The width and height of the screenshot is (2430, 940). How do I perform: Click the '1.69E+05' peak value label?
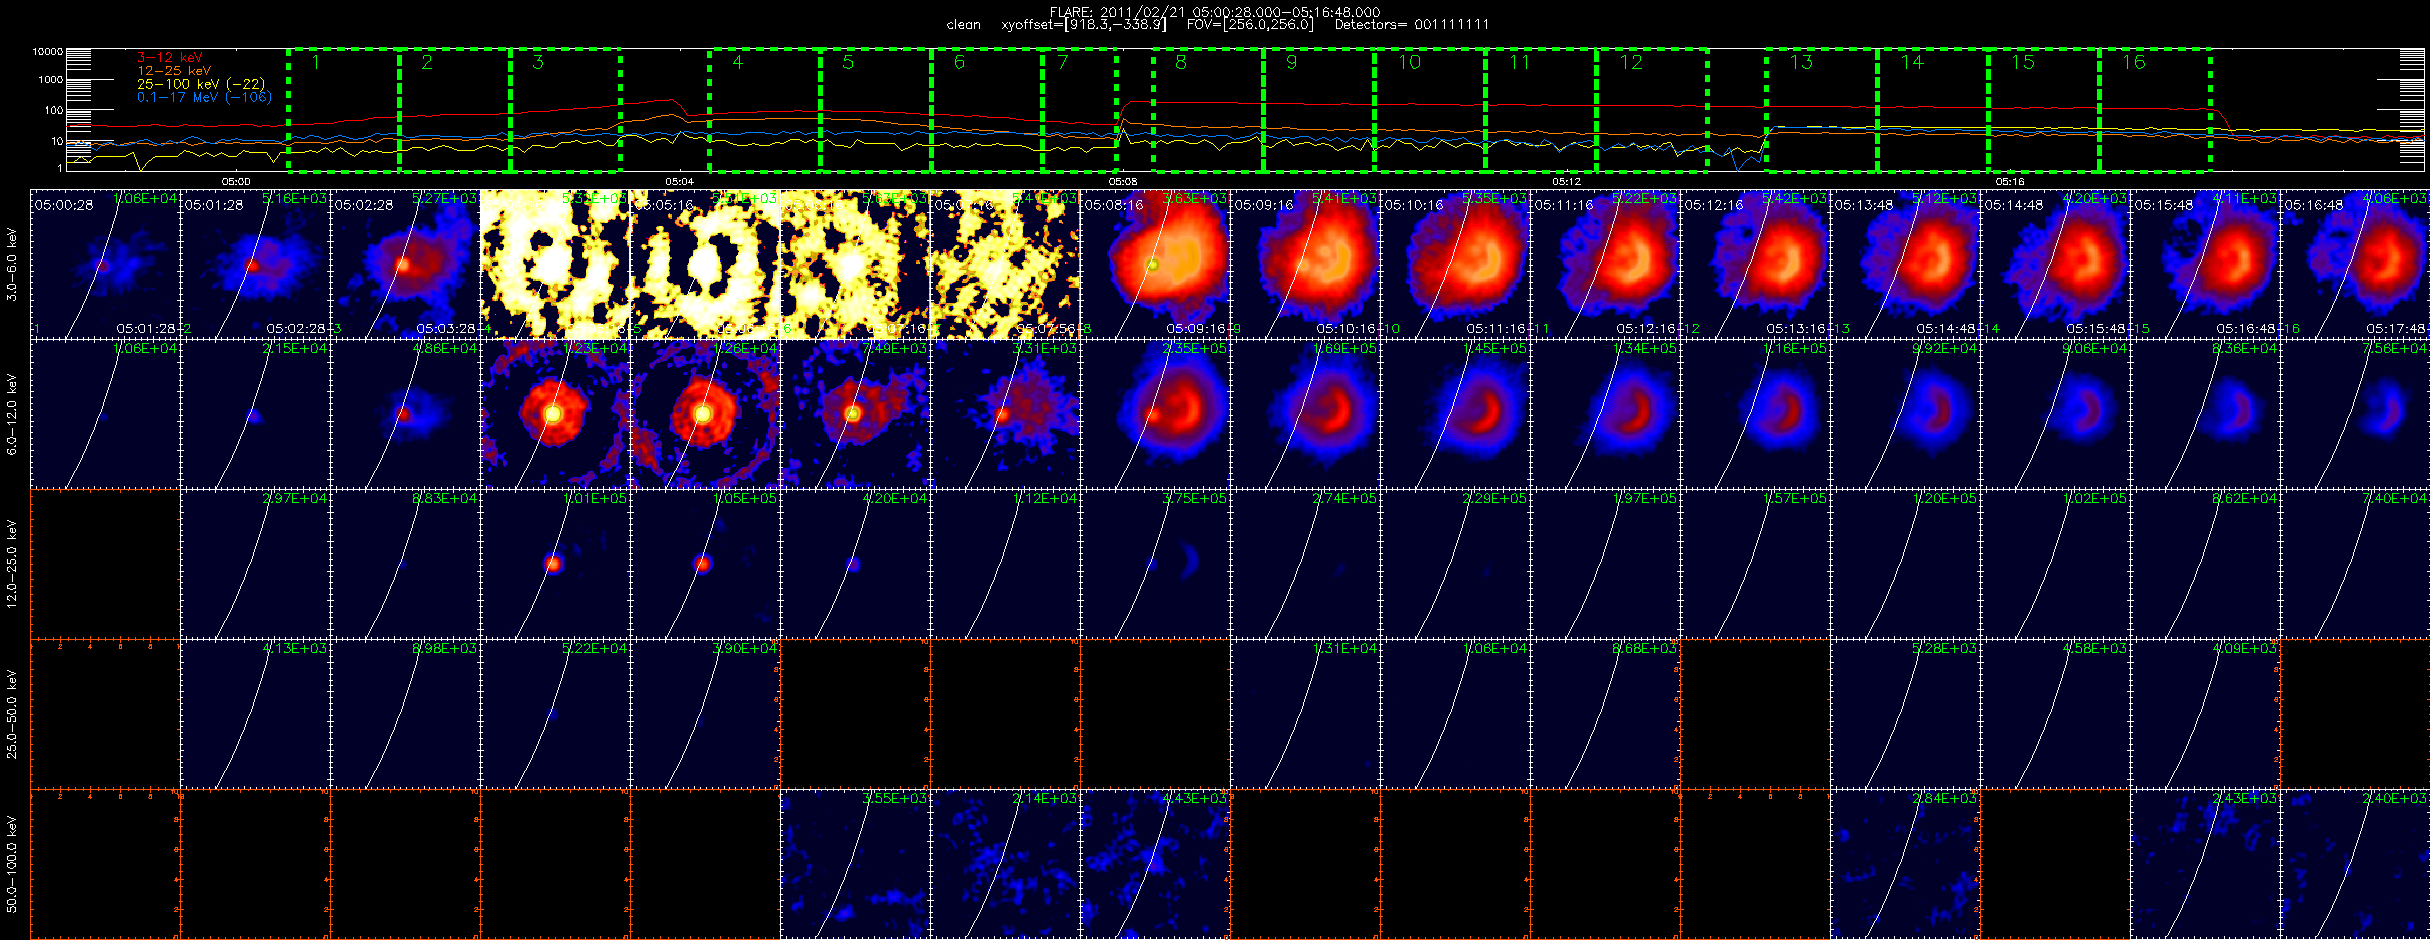click(x=1345, y=349)
